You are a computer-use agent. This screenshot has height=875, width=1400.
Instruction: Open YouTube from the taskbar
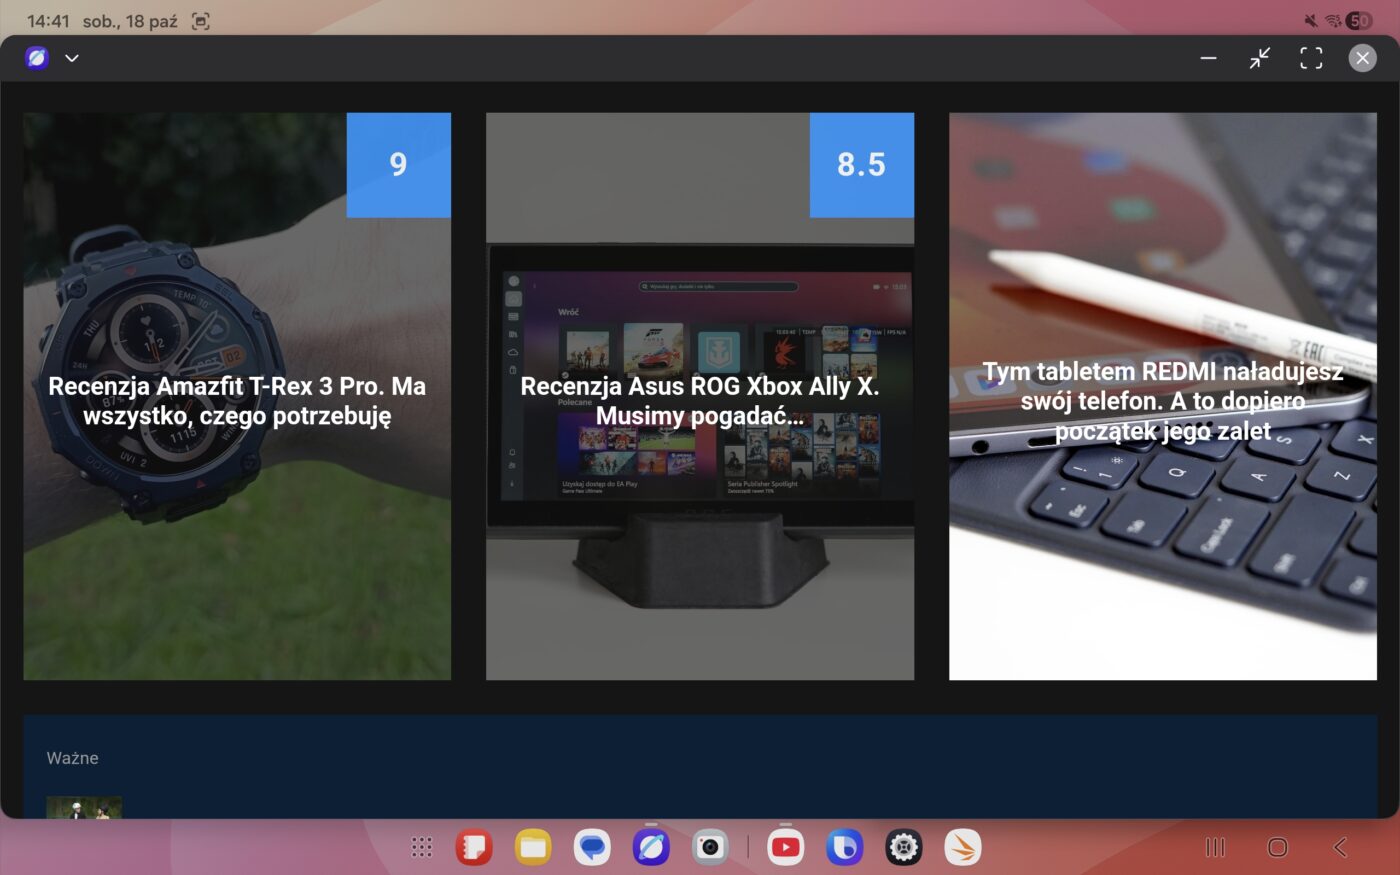pyautogui.click(x=786, y=848)
